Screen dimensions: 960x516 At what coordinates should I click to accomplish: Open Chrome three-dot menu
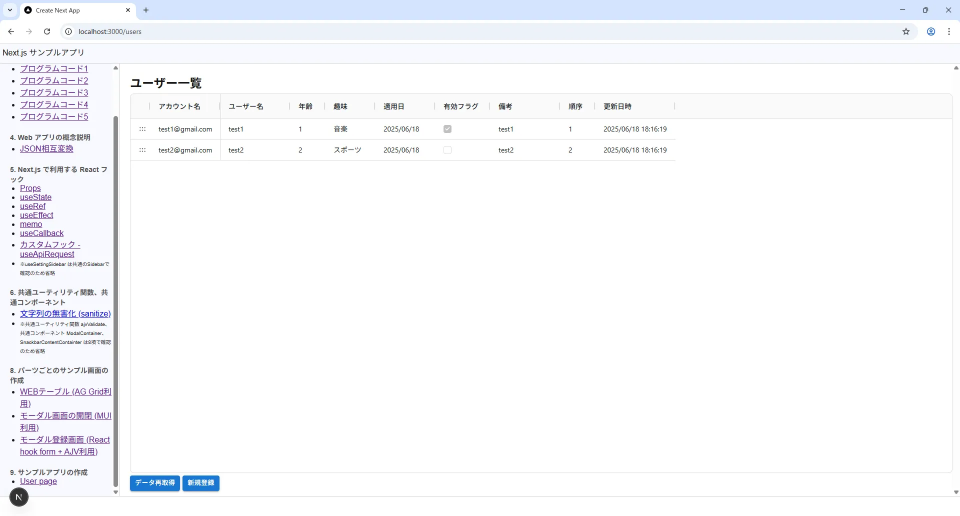(x=949, y=31)
